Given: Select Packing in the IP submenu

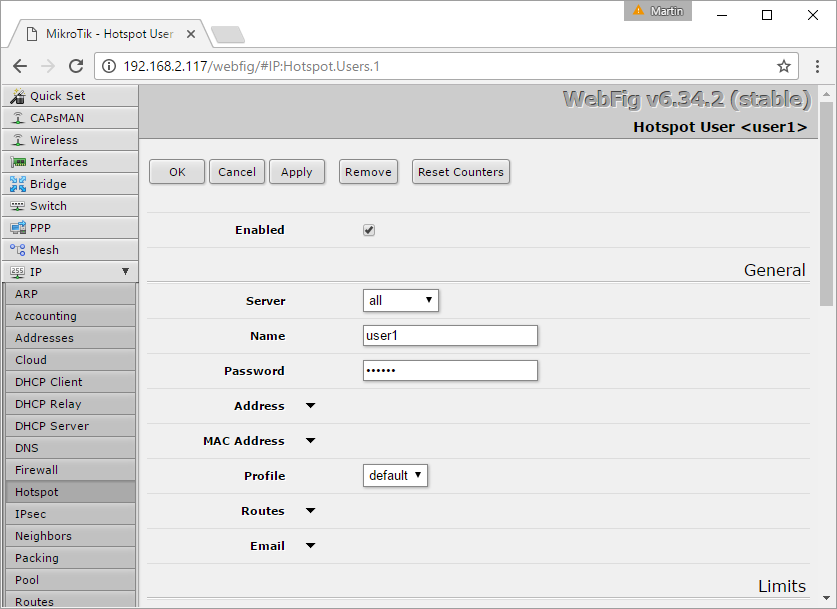Looking at the screenshot, I should 70,558.
